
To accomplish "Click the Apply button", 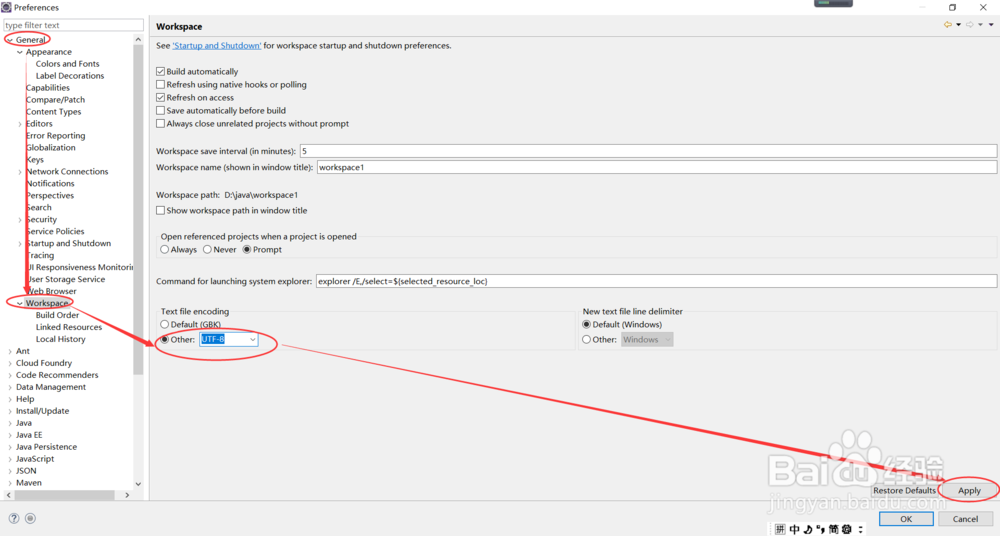I will point(969,491).
